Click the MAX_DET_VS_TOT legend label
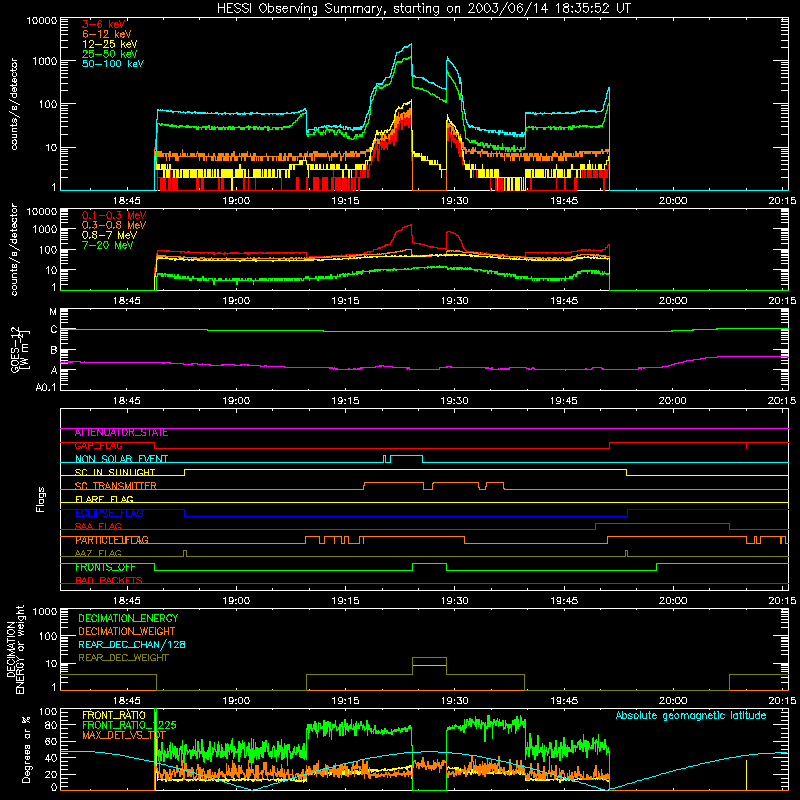 (124, 735)
